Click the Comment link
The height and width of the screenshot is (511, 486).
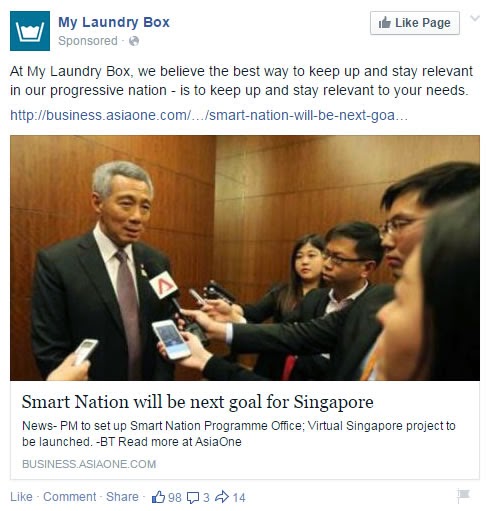coord(69,497)
